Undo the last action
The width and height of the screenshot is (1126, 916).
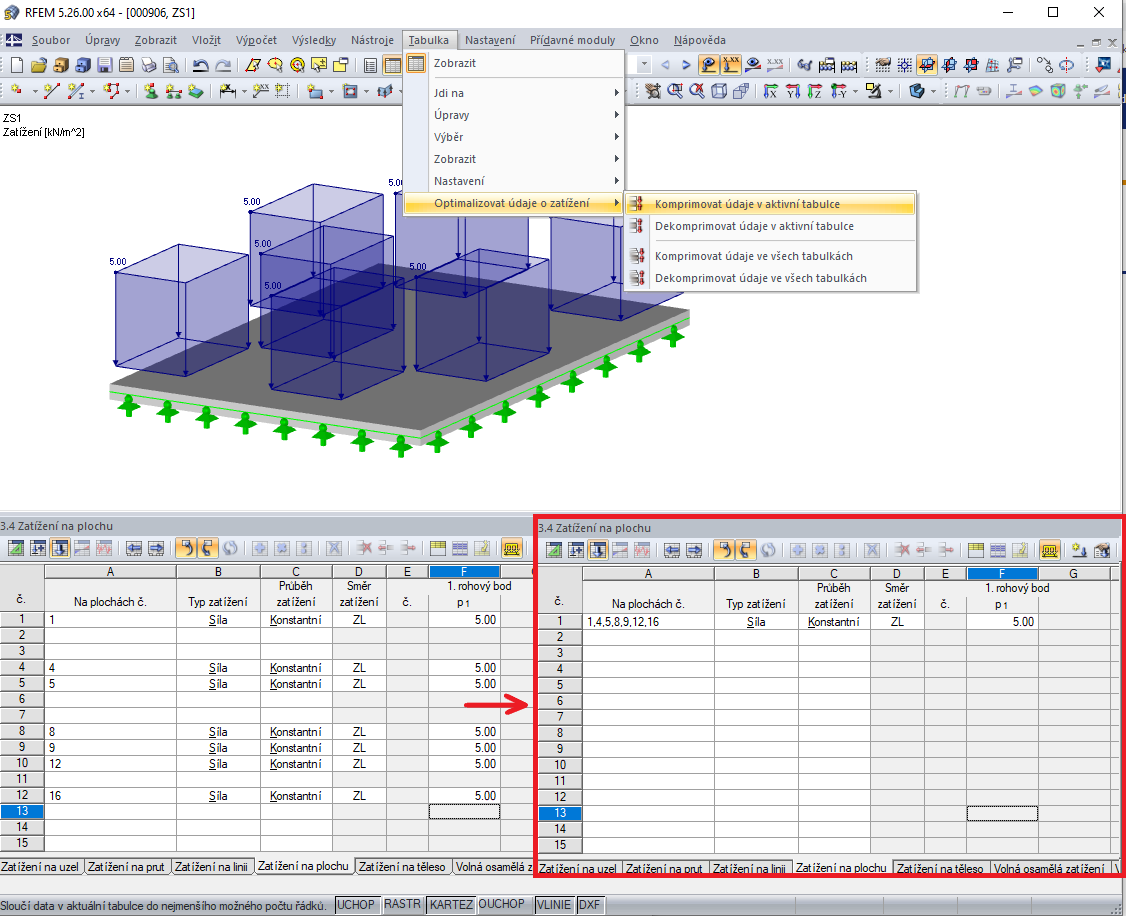(201, 65)
